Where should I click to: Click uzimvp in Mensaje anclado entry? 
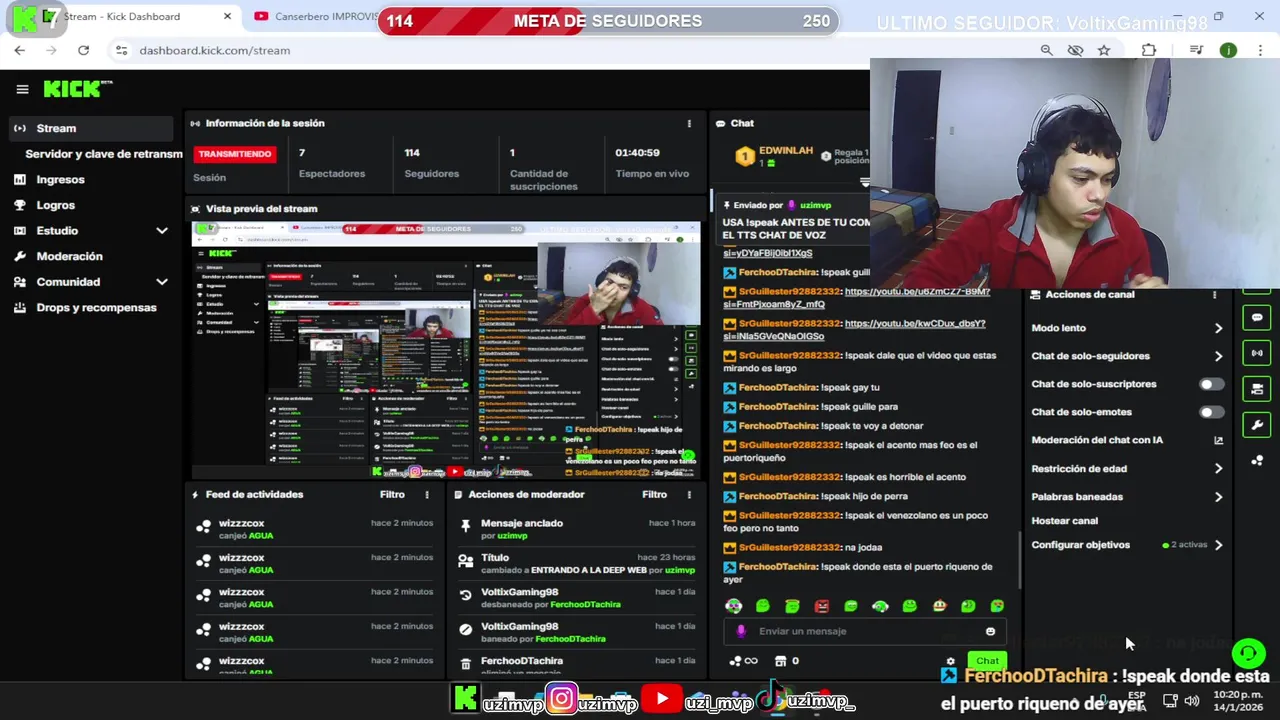tap(512, 536)
